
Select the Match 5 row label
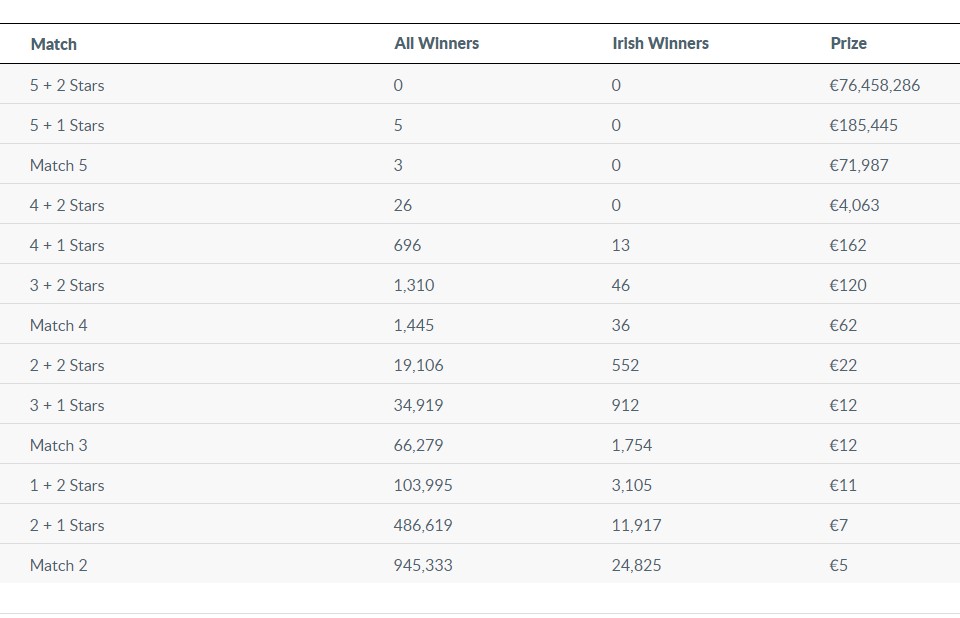pos(59,165)
